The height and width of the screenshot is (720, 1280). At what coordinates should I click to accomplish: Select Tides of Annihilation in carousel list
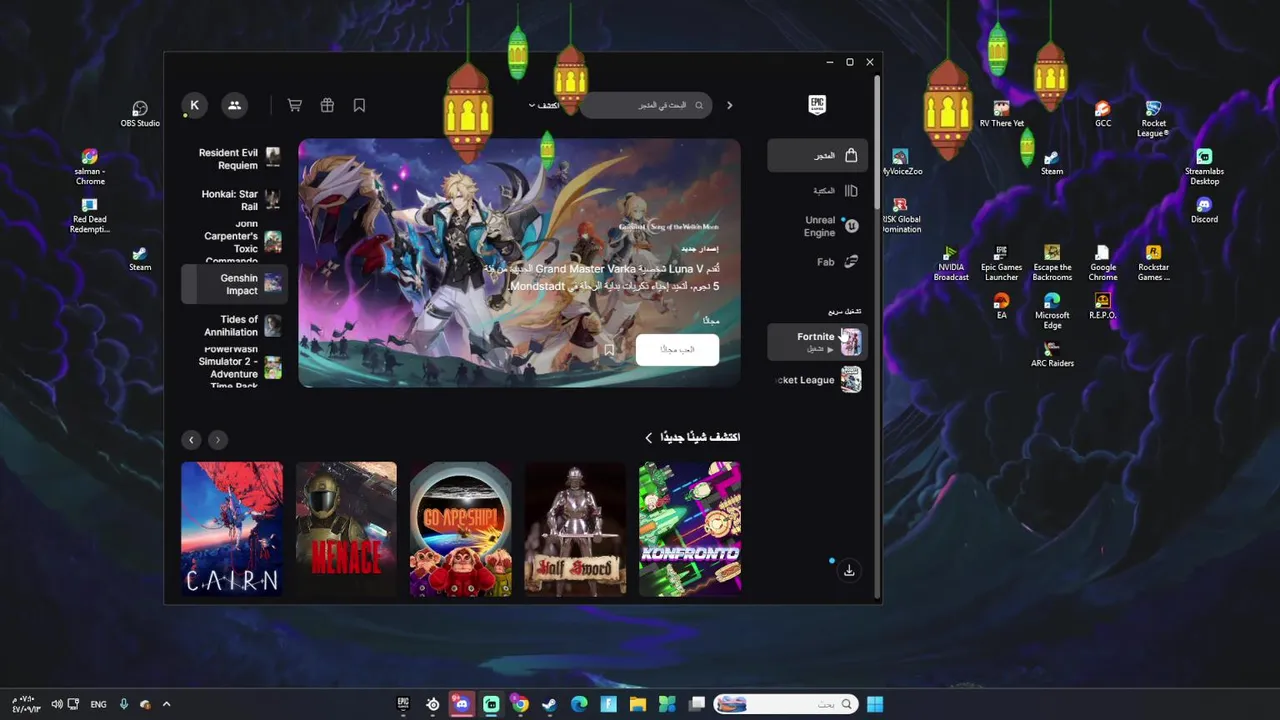[234, 326]
